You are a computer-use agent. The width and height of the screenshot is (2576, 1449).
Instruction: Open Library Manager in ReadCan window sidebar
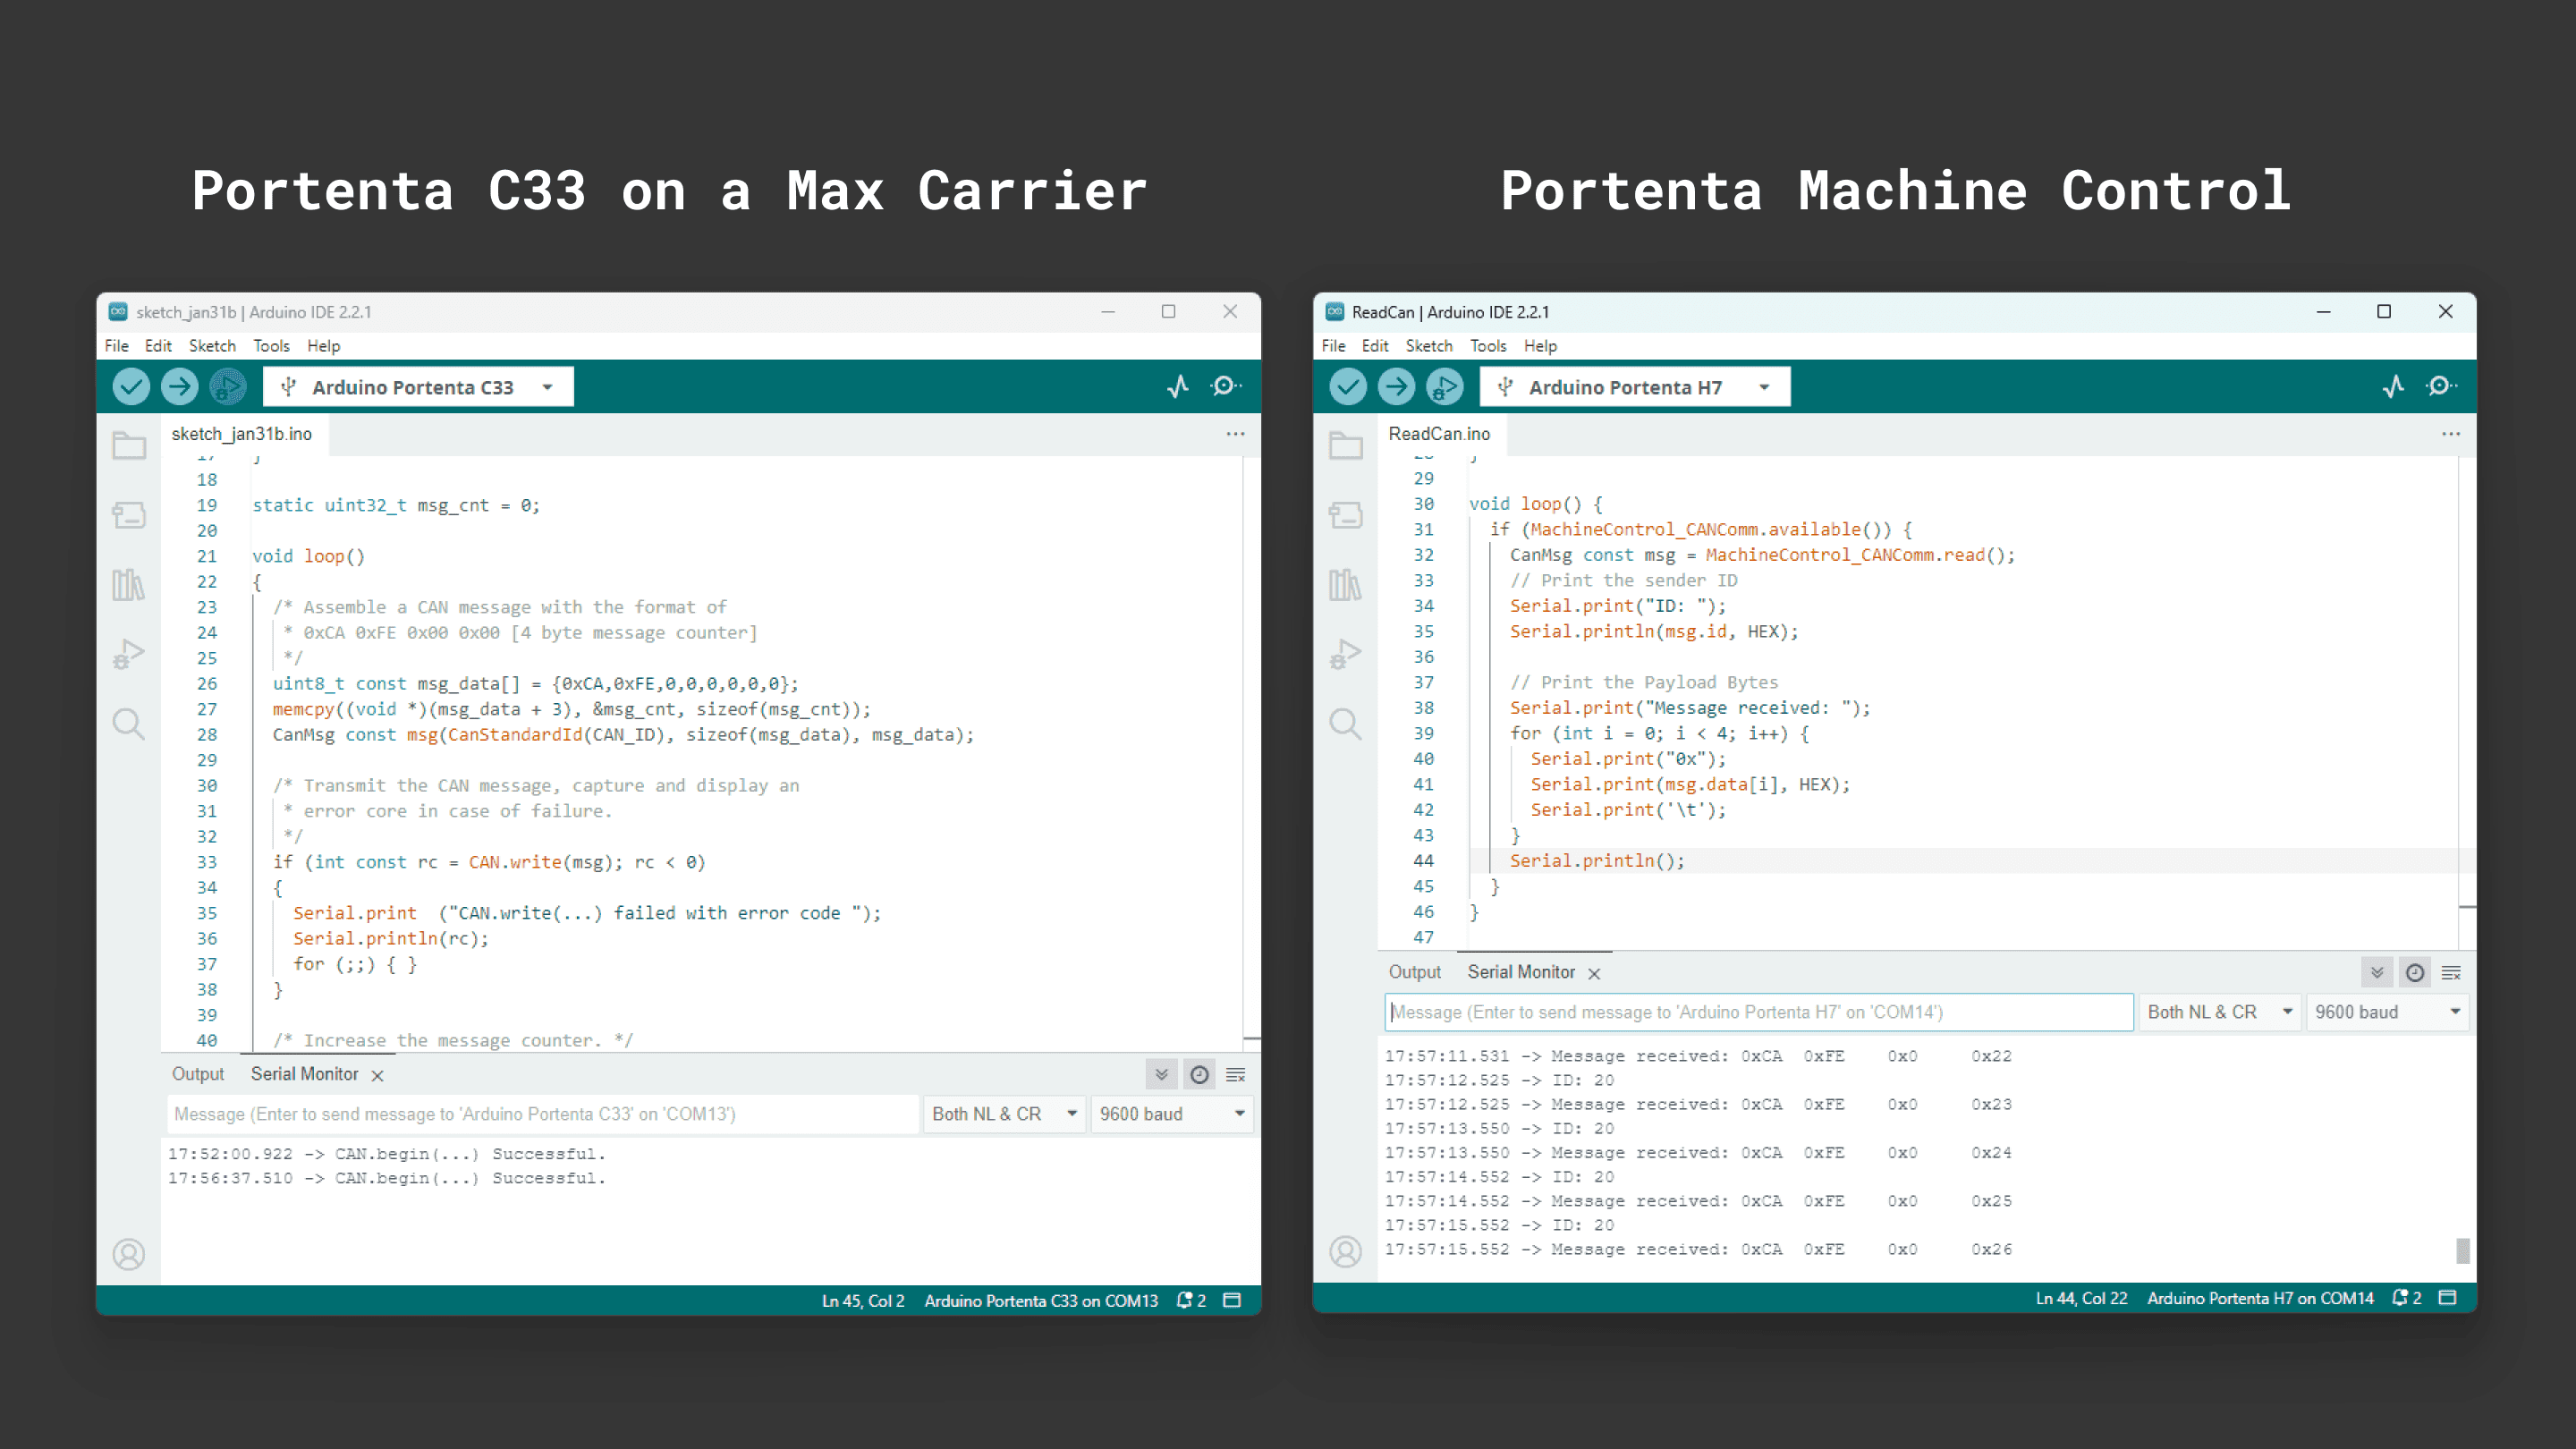point(1345,584)
